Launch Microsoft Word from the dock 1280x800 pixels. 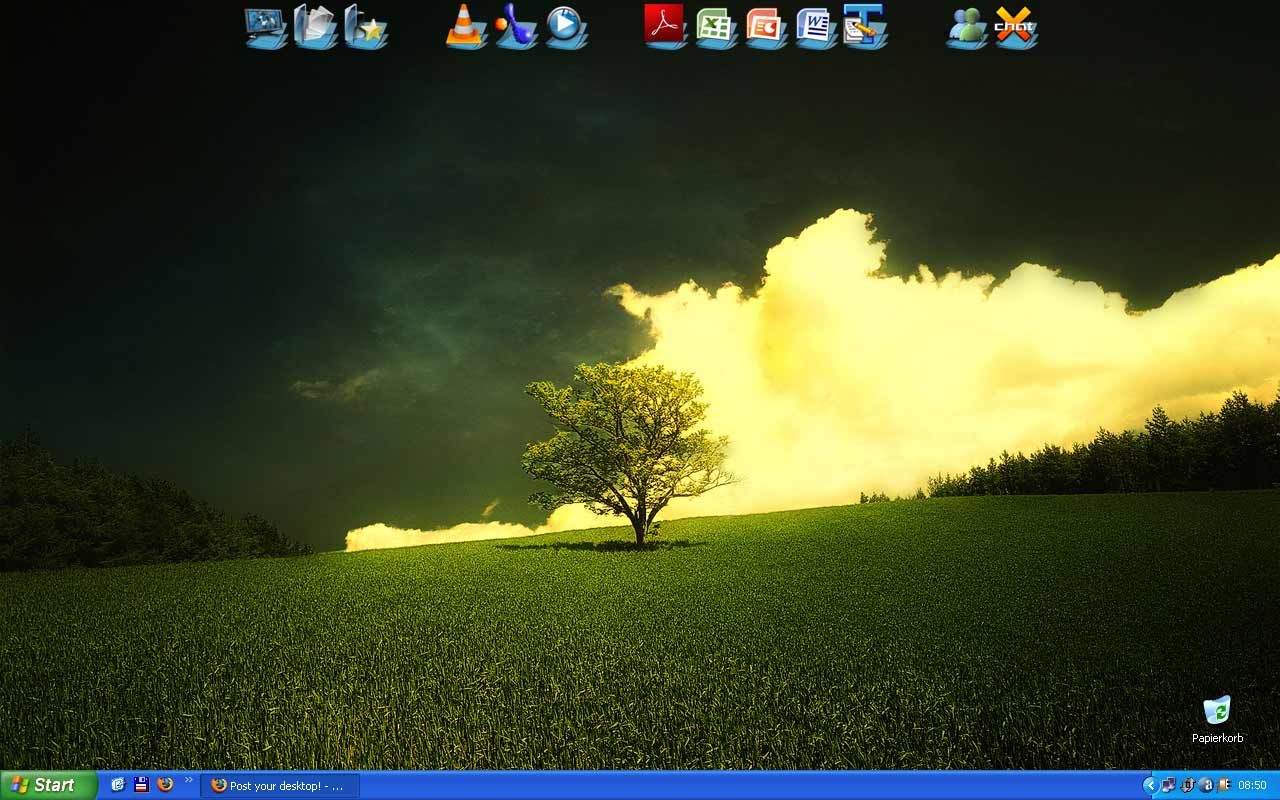pos(816,27)
